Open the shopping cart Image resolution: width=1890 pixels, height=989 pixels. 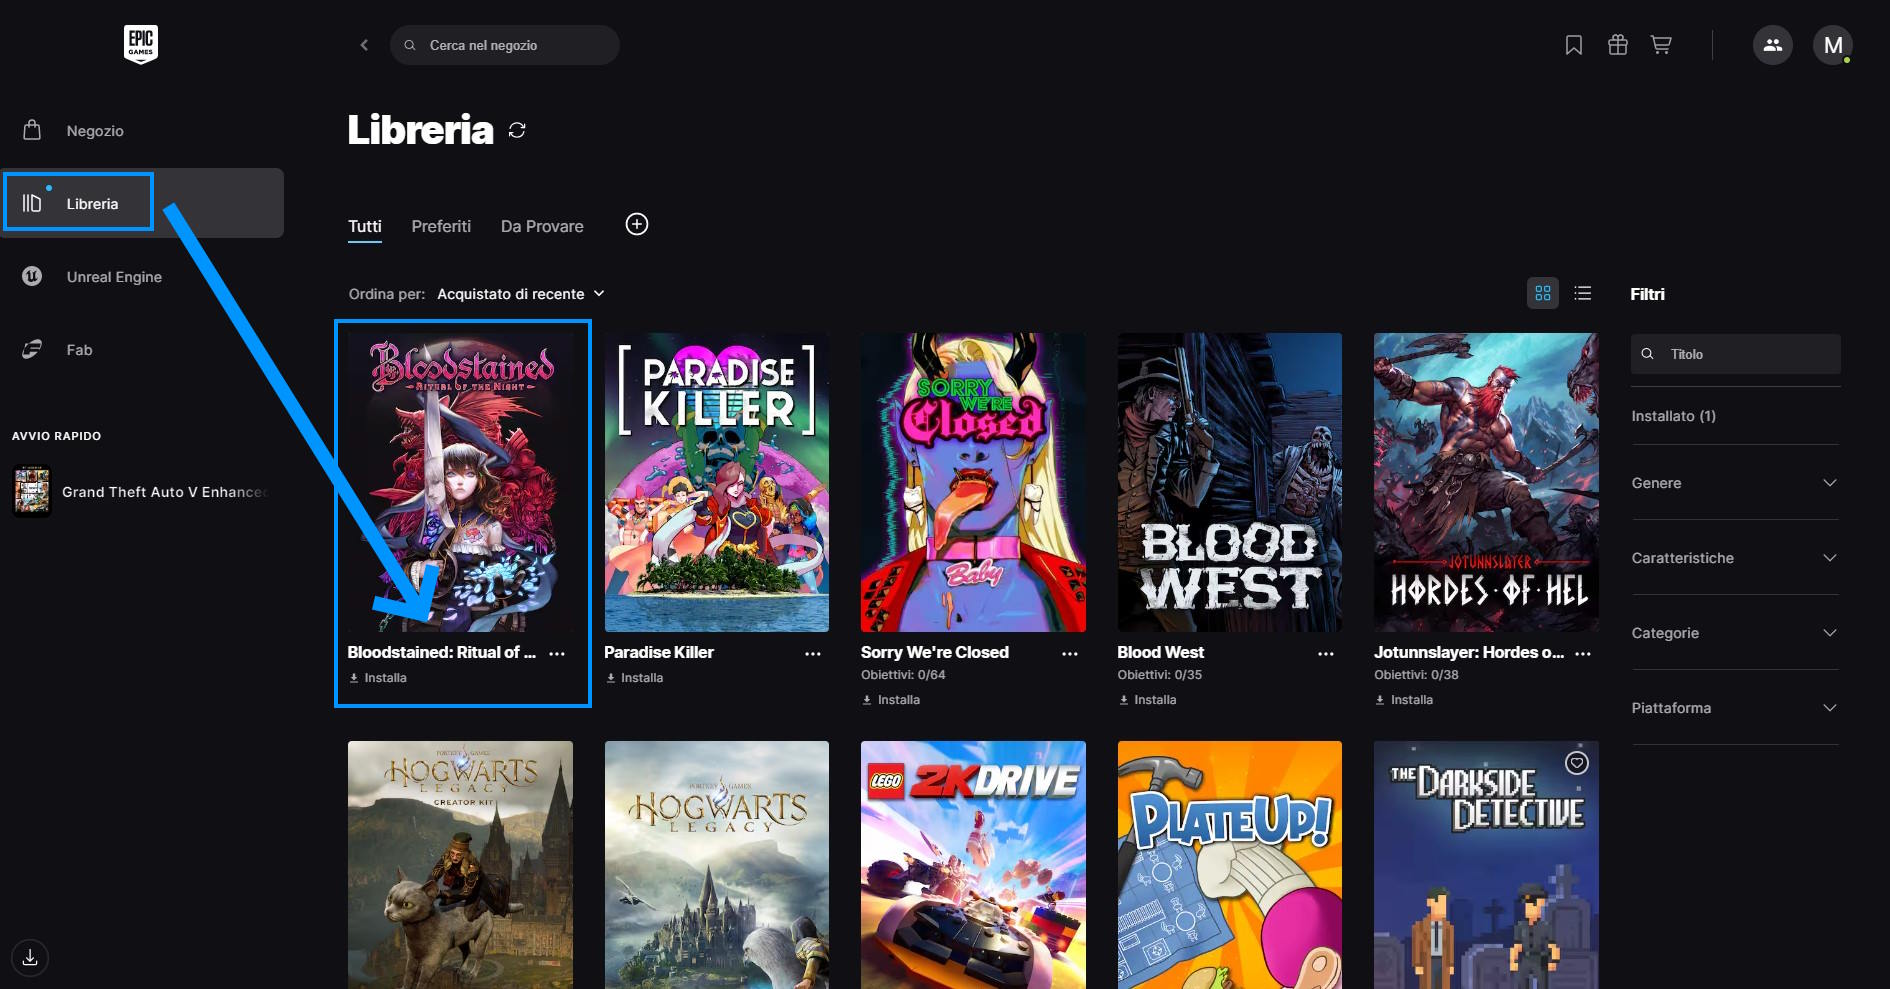click(1661, 45)
